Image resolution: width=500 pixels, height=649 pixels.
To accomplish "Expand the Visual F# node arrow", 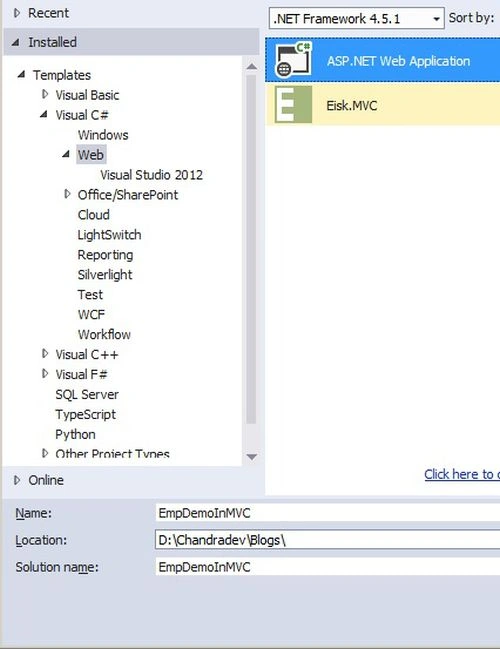I will (45, 374).
